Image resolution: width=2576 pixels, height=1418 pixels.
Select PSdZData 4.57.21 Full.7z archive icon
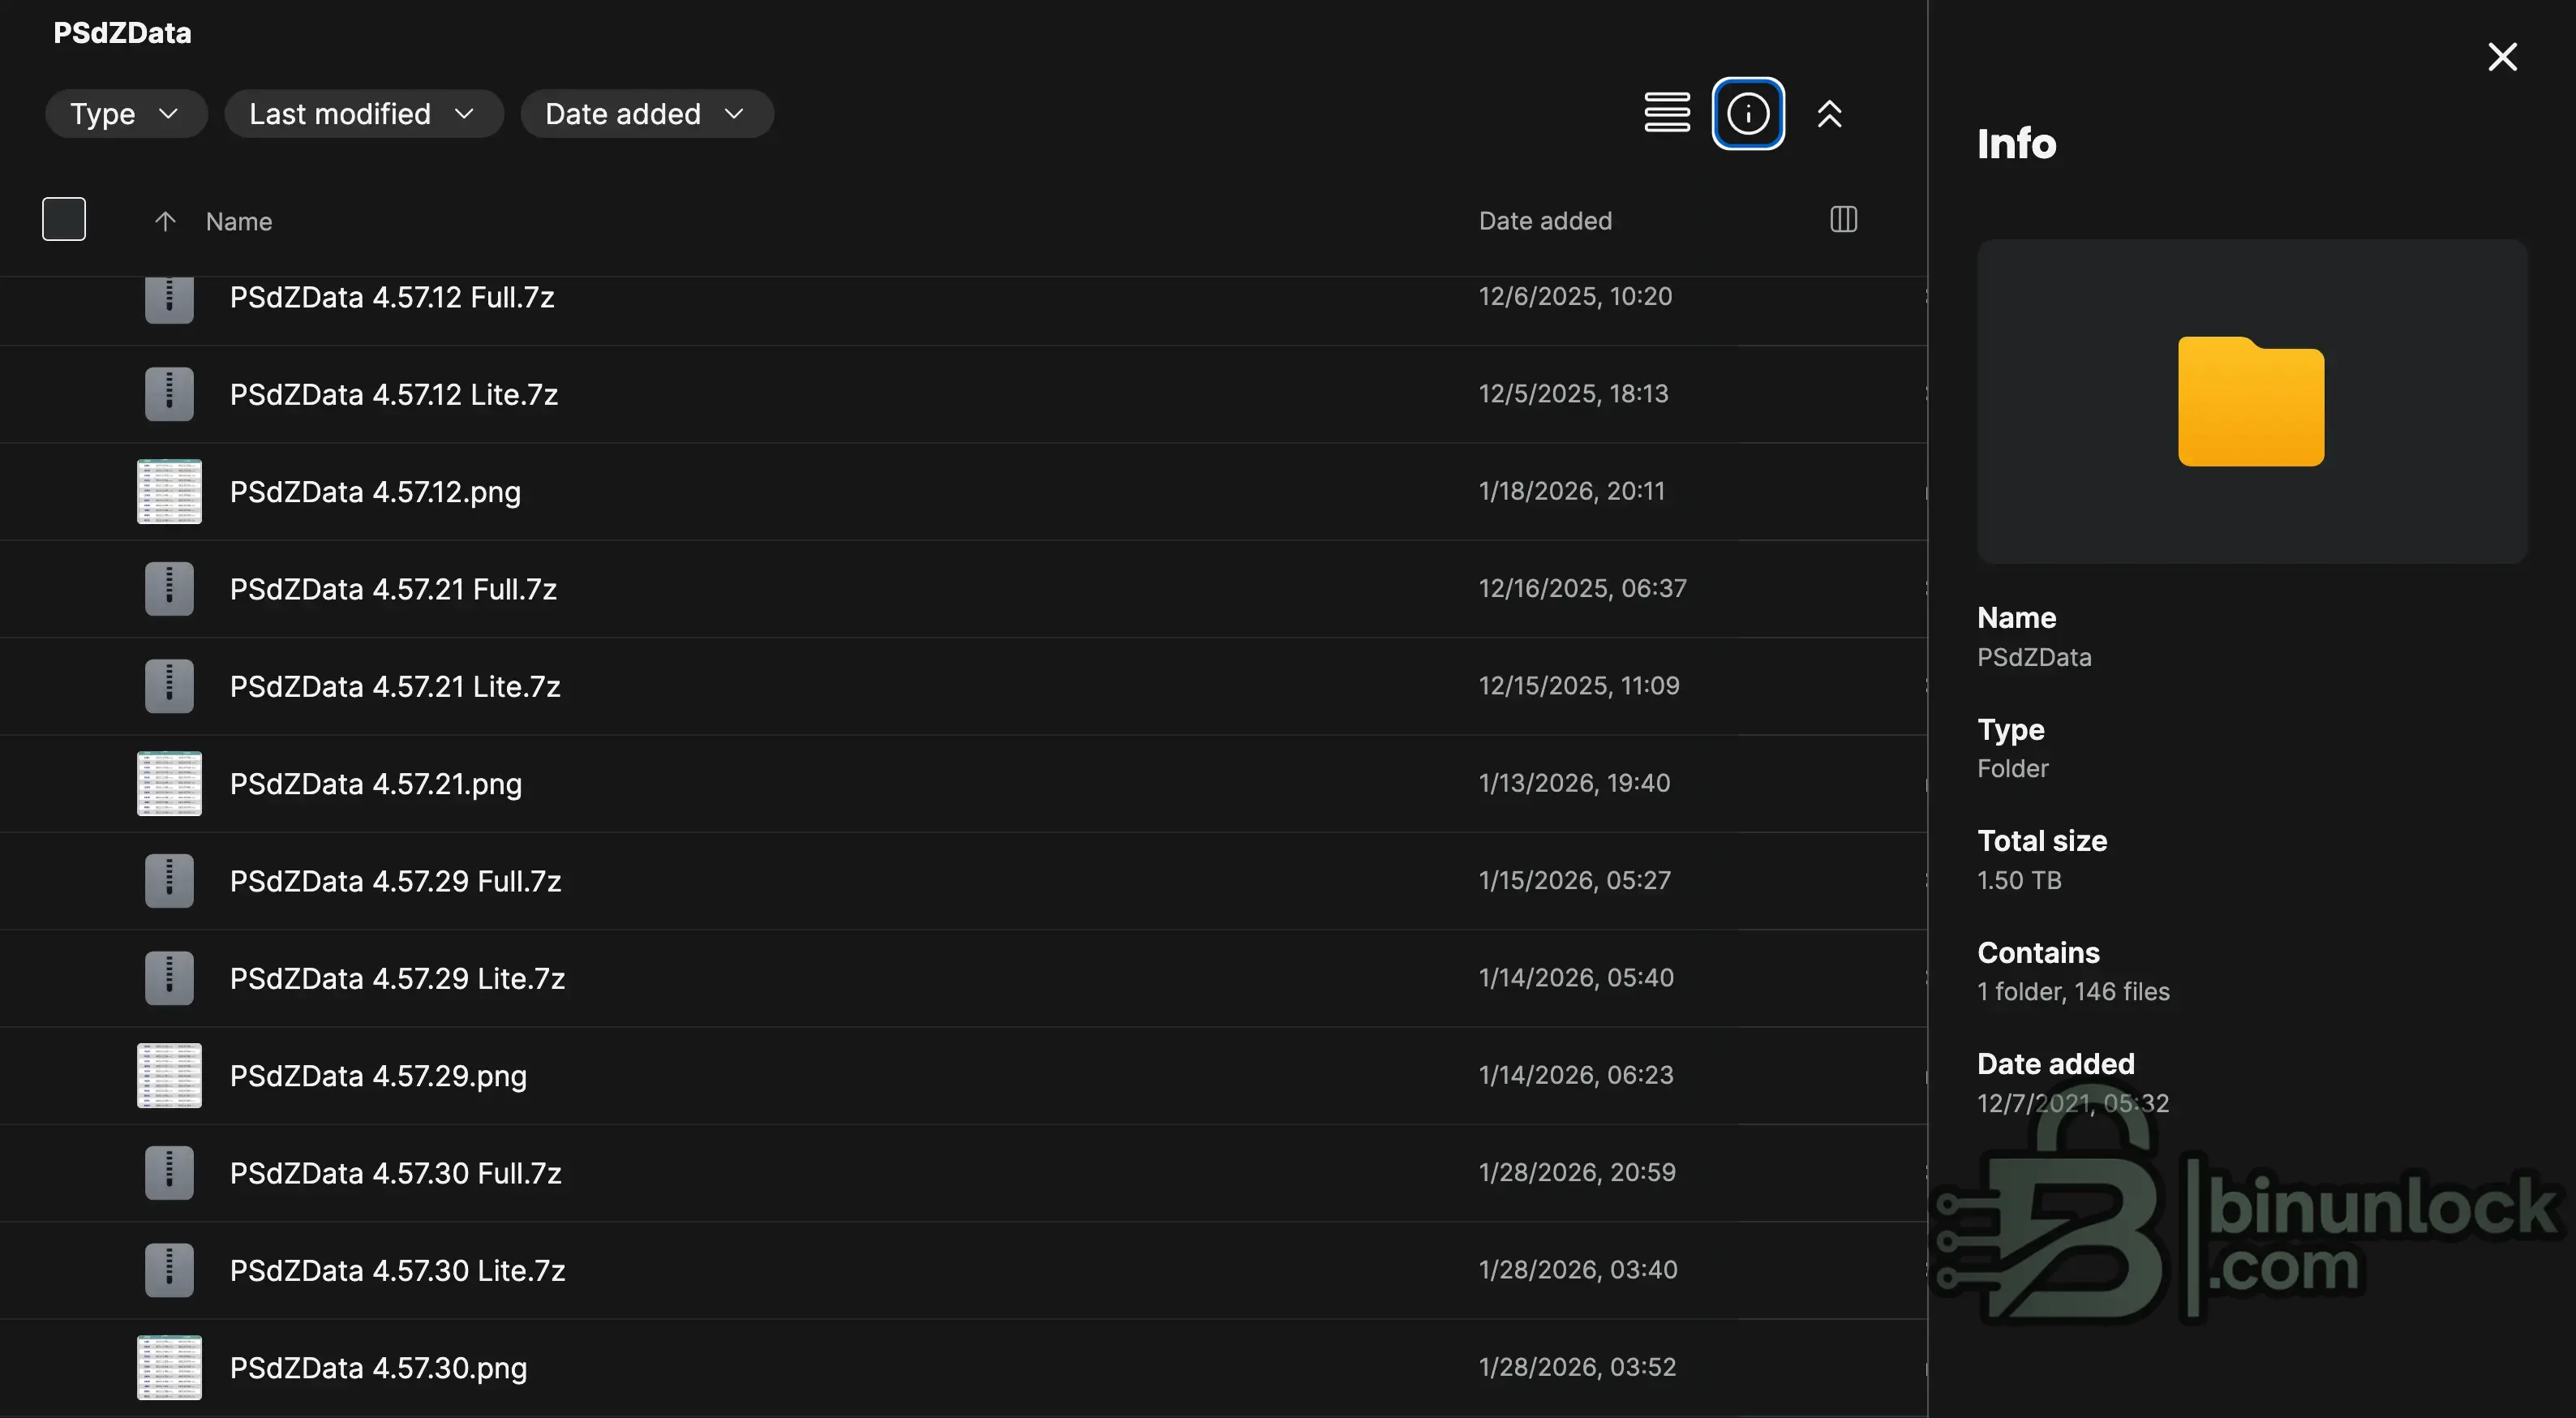coord(169,589)
